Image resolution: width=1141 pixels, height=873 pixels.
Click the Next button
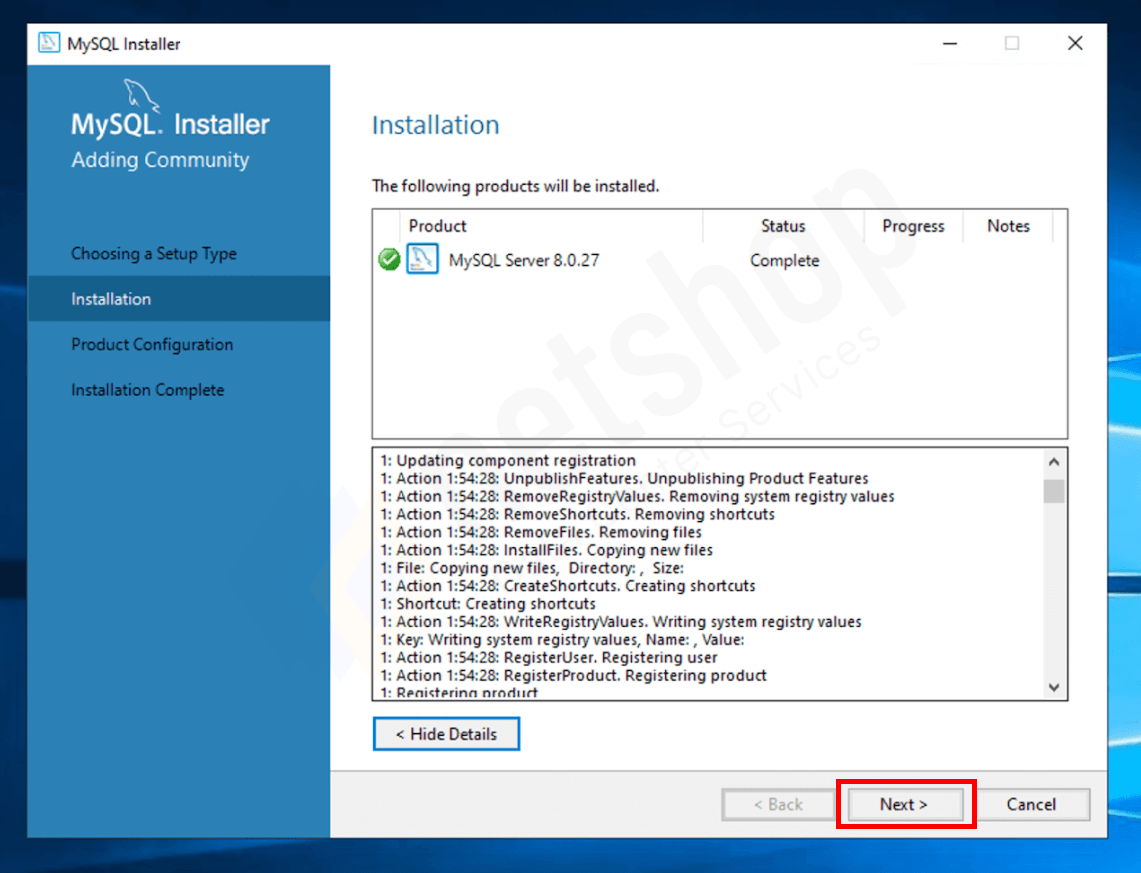(x=904, y=804)
